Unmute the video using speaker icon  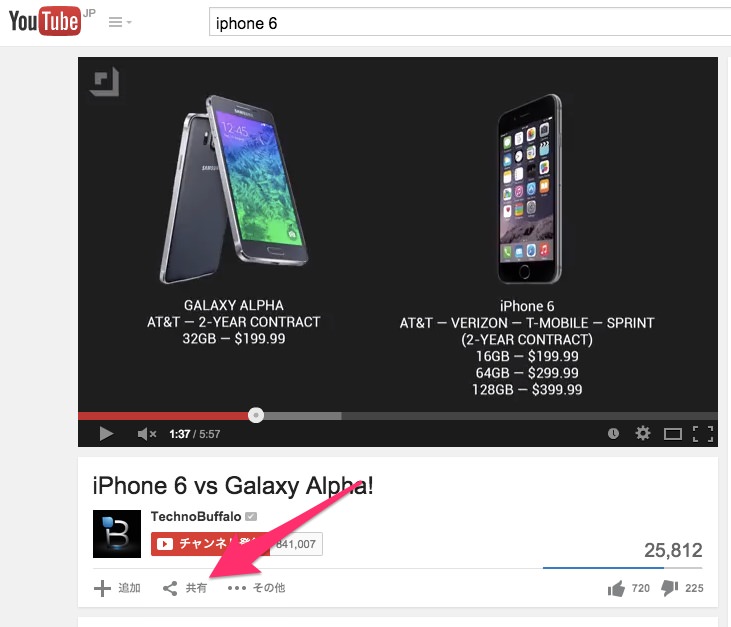point(146,434)
